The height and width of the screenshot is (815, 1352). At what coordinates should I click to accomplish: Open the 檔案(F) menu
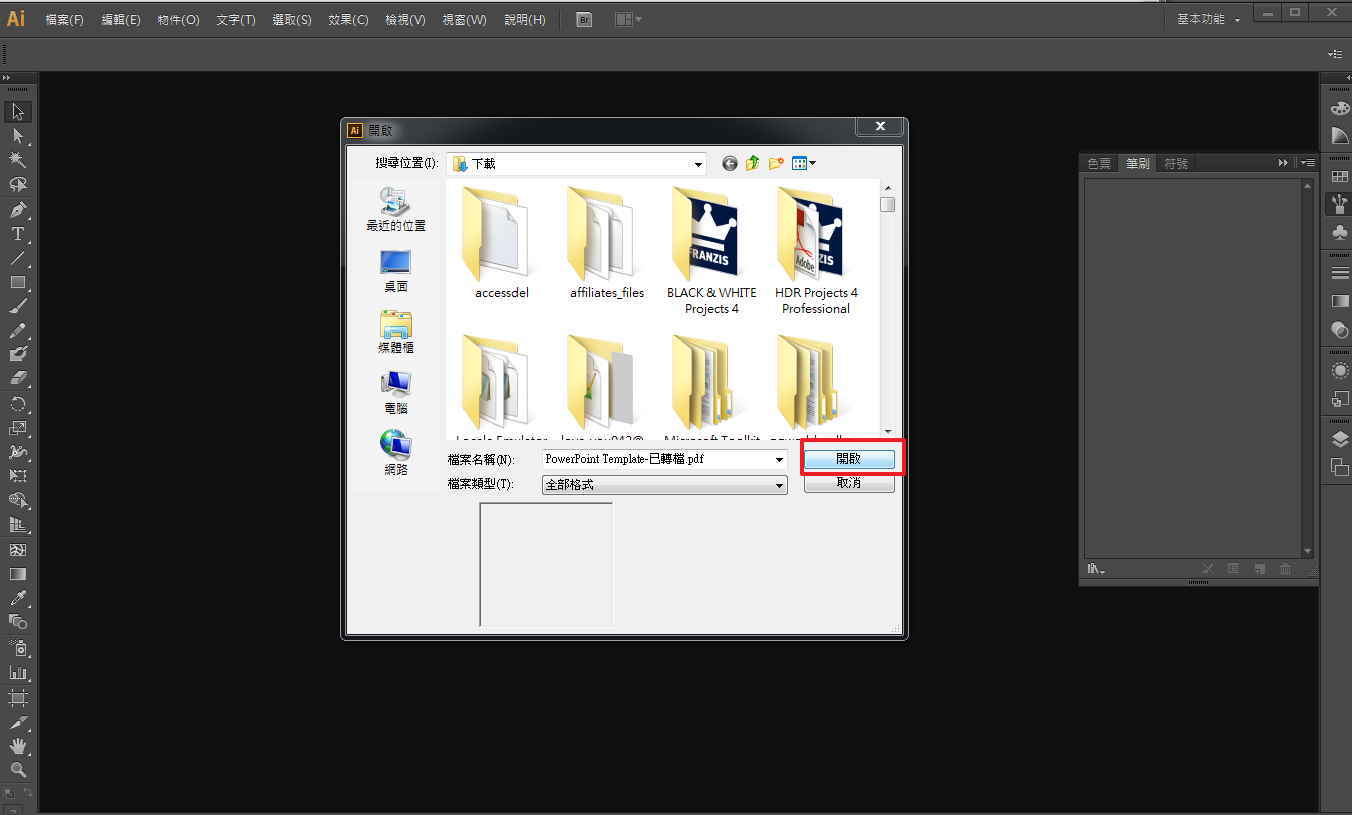point(64,20)
